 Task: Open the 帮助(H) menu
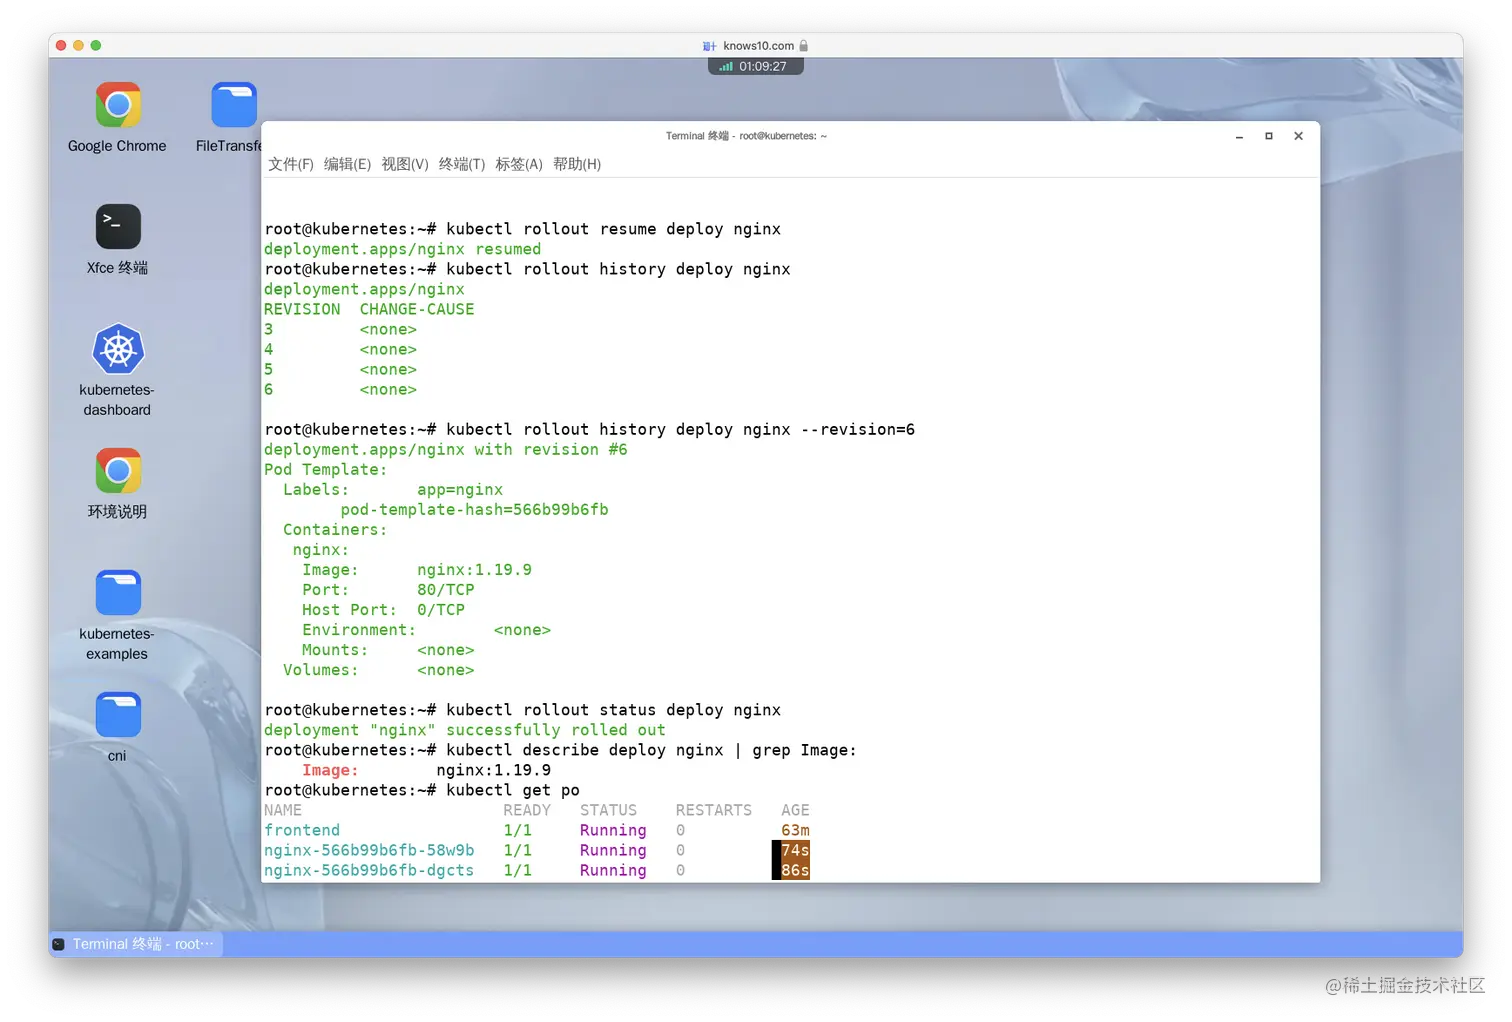tap(575, 164)
